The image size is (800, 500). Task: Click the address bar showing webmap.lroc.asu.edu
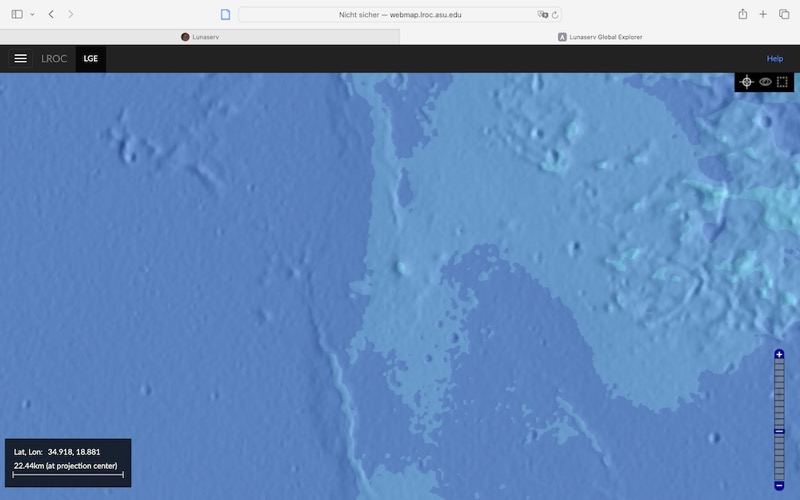click(400, 14)
